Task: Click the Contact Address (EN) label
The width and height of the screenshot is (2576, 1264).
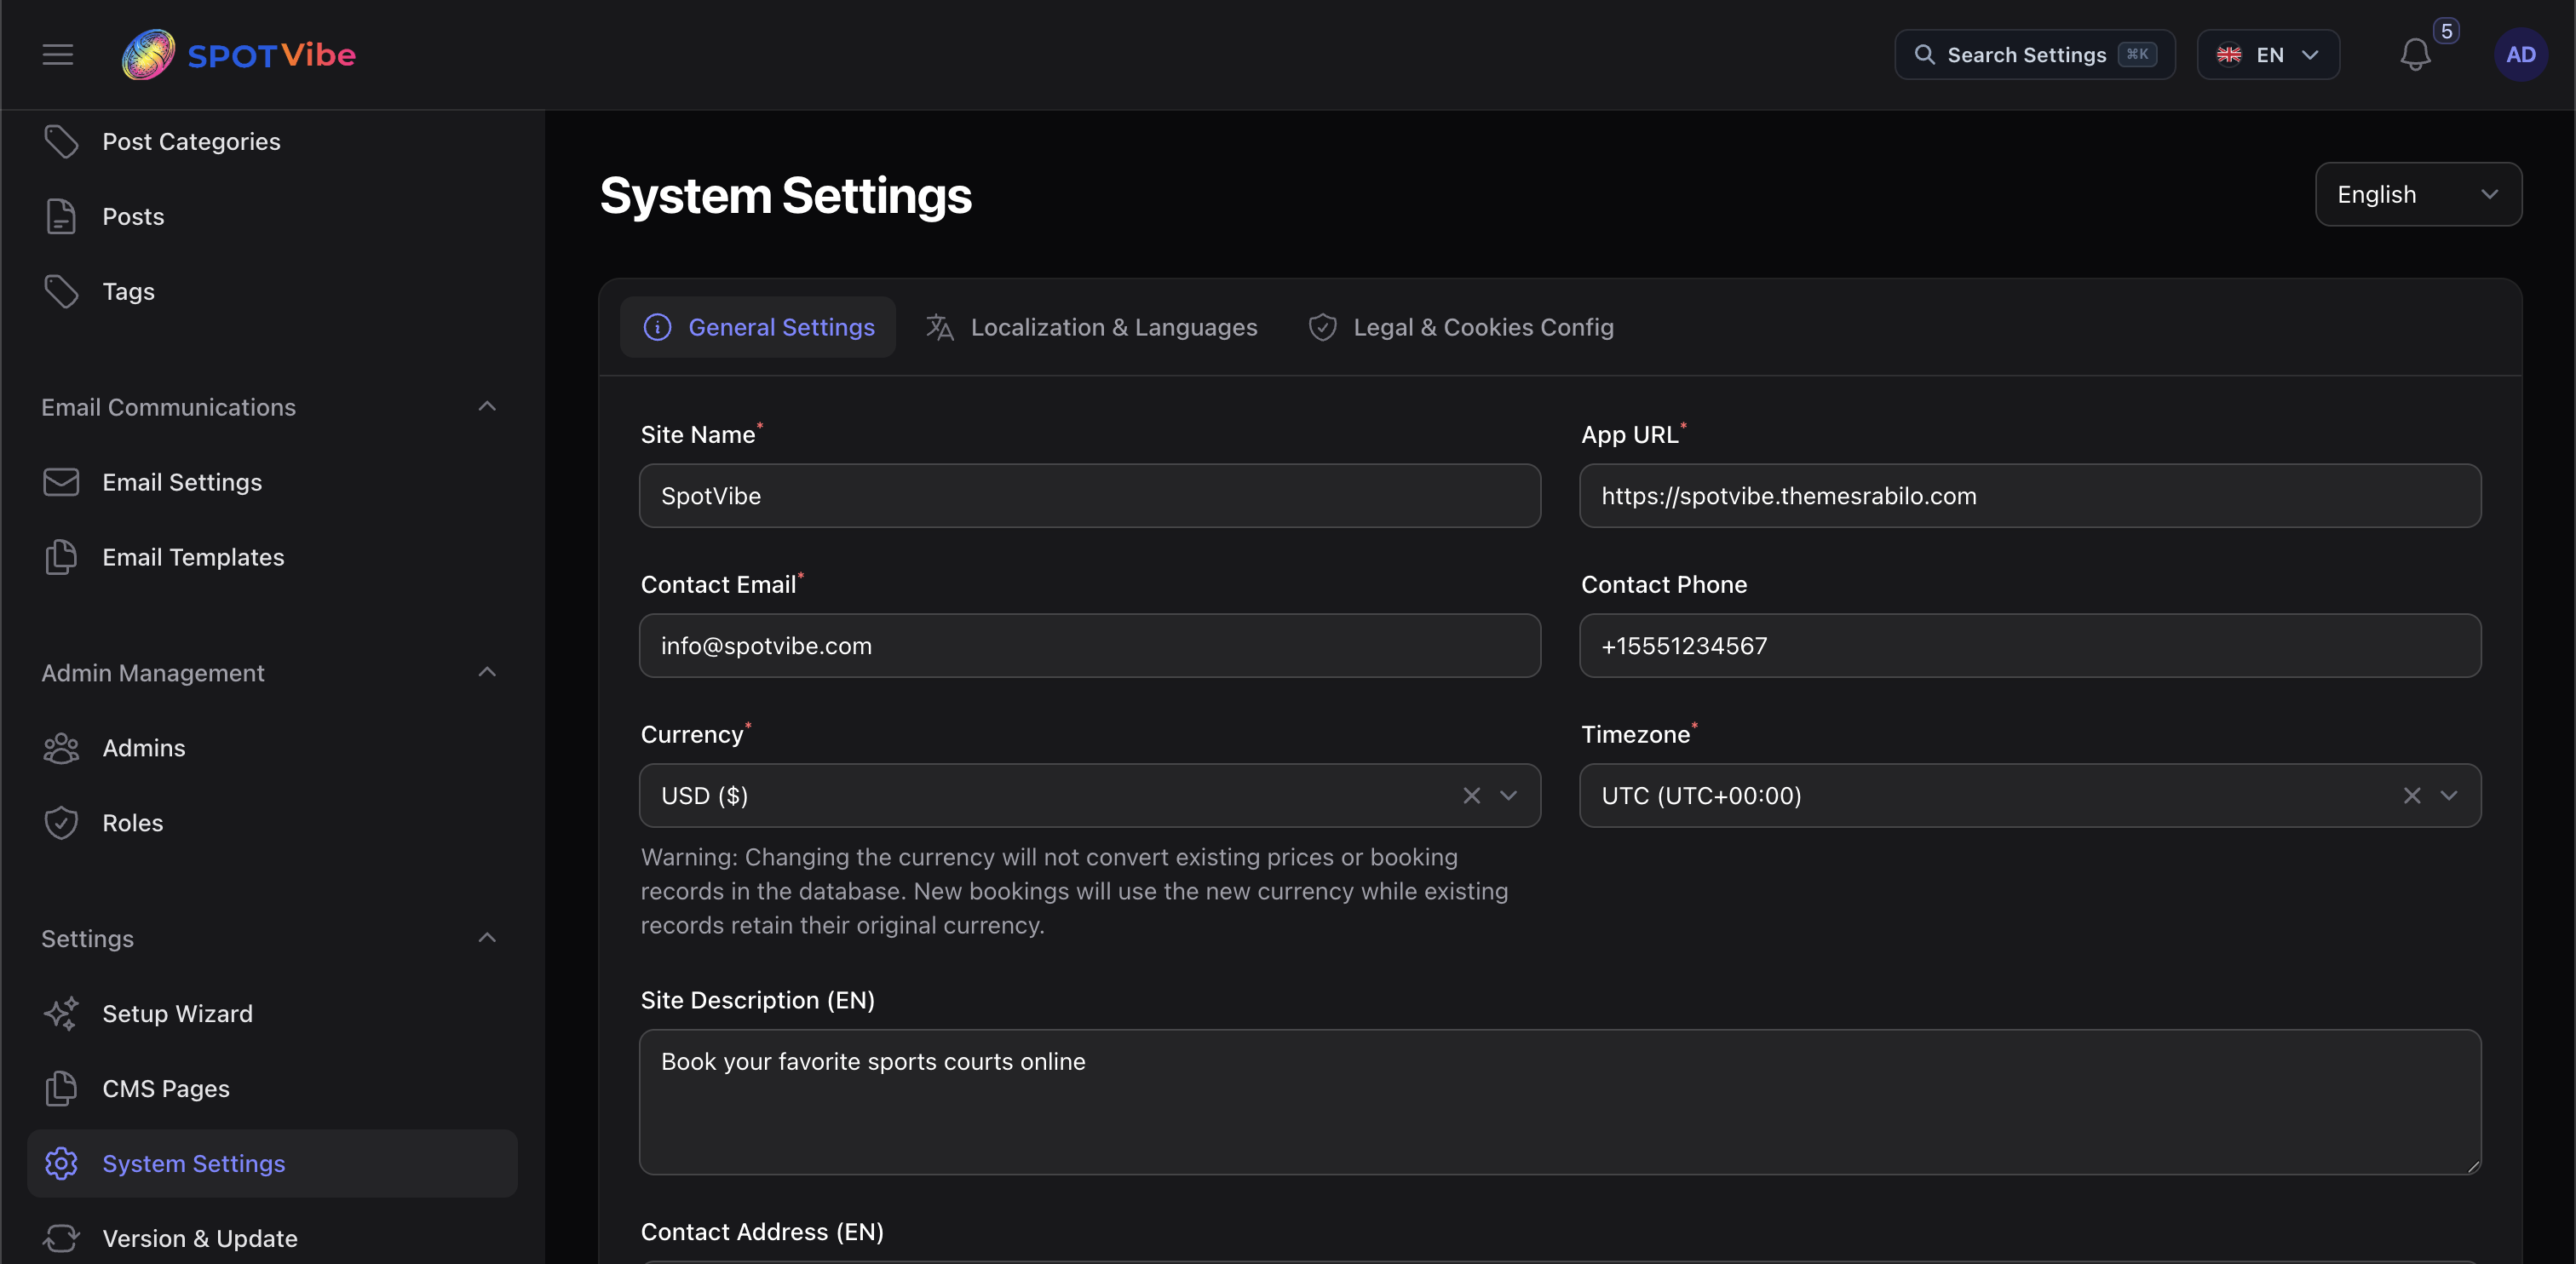Action: click(x=762, y=1232)
